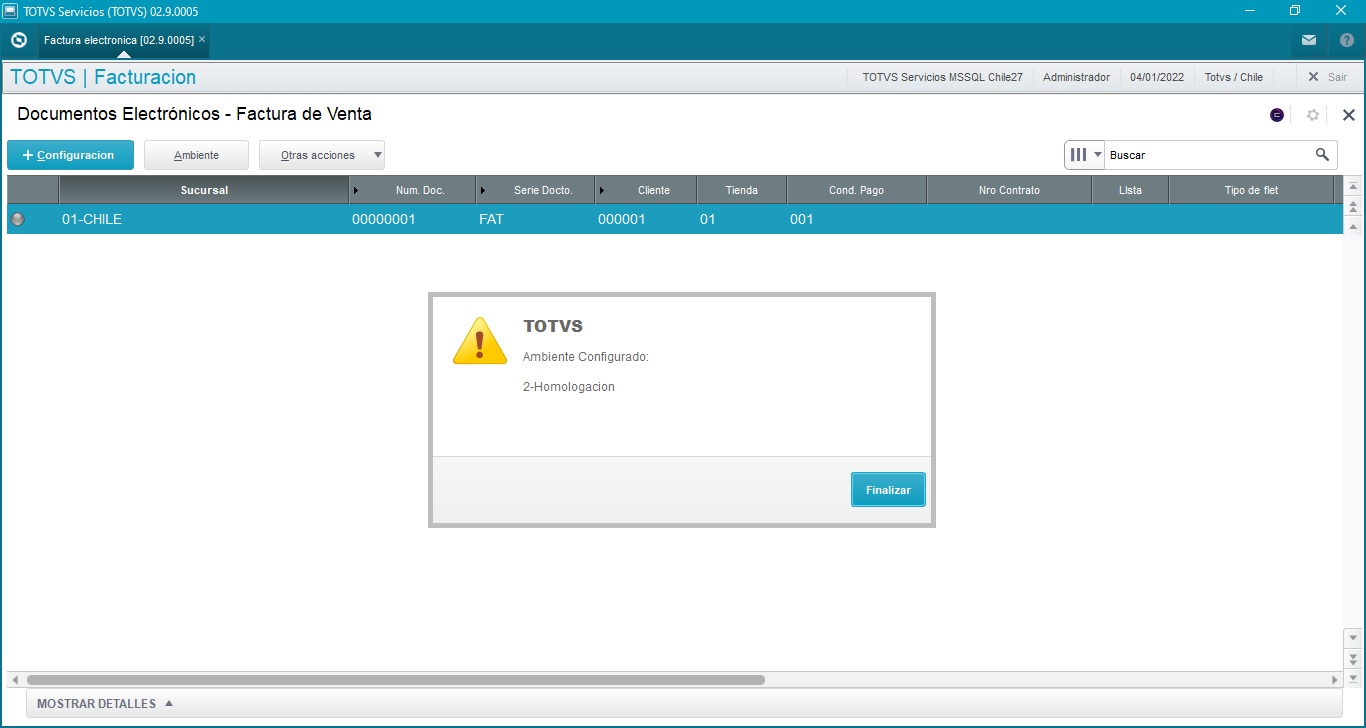Click the Cond. Pago column header
This screenshot has width=1366, height=728.
tap(856, 190)
